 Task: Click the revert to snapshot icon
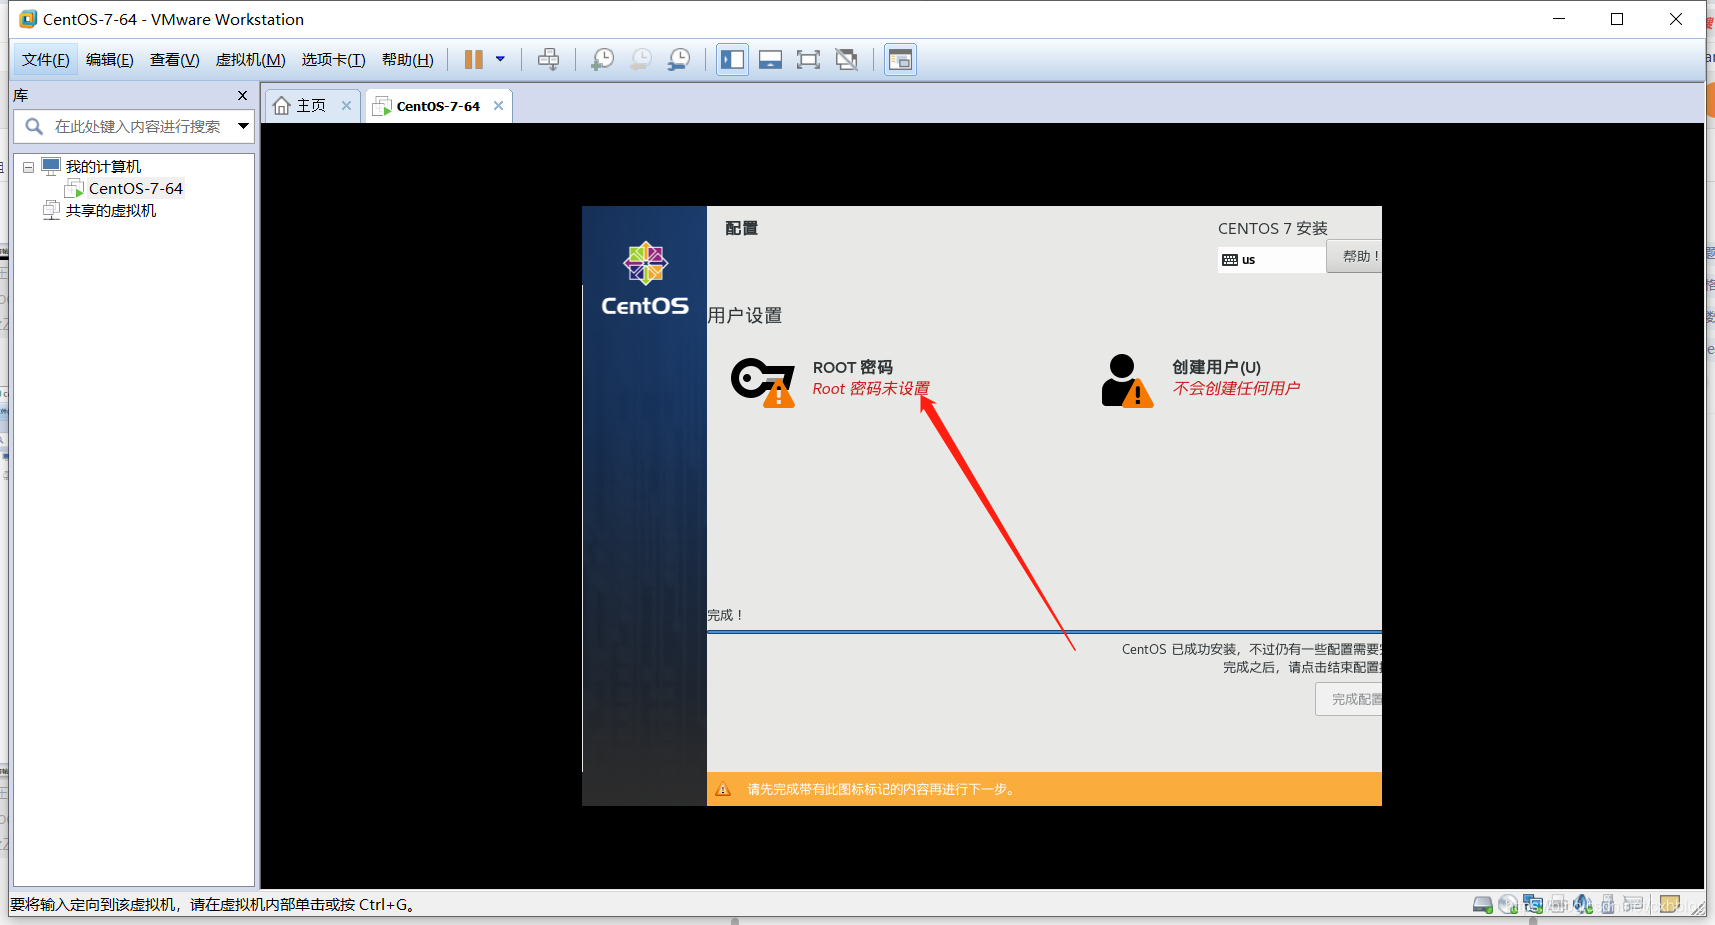click(x=641, y=60)
